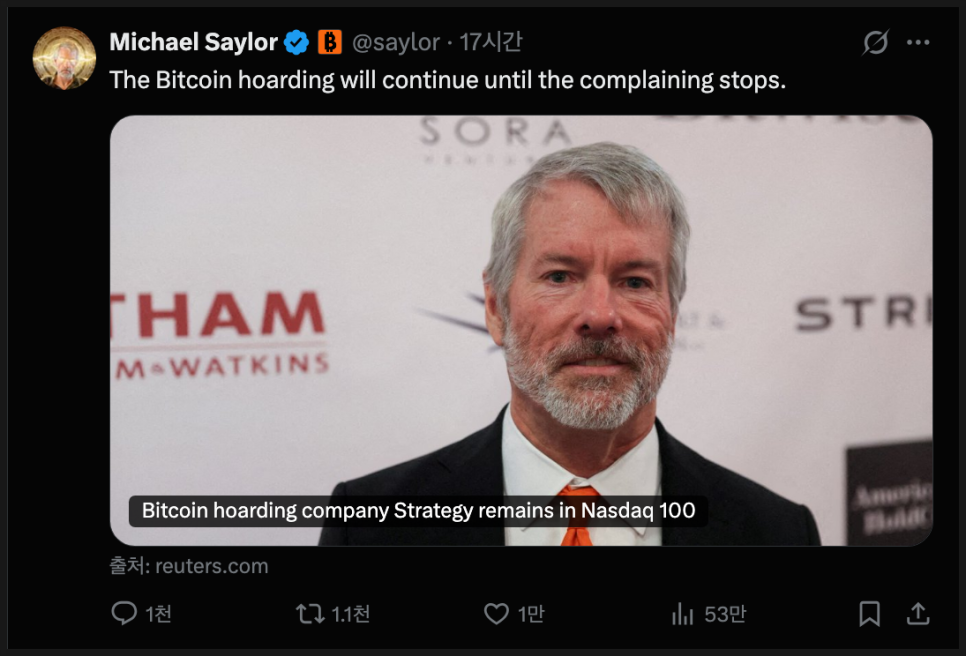Click the reply speech bubble icon
This screenshot has height=656, width=966.
[x=124, y=613]
